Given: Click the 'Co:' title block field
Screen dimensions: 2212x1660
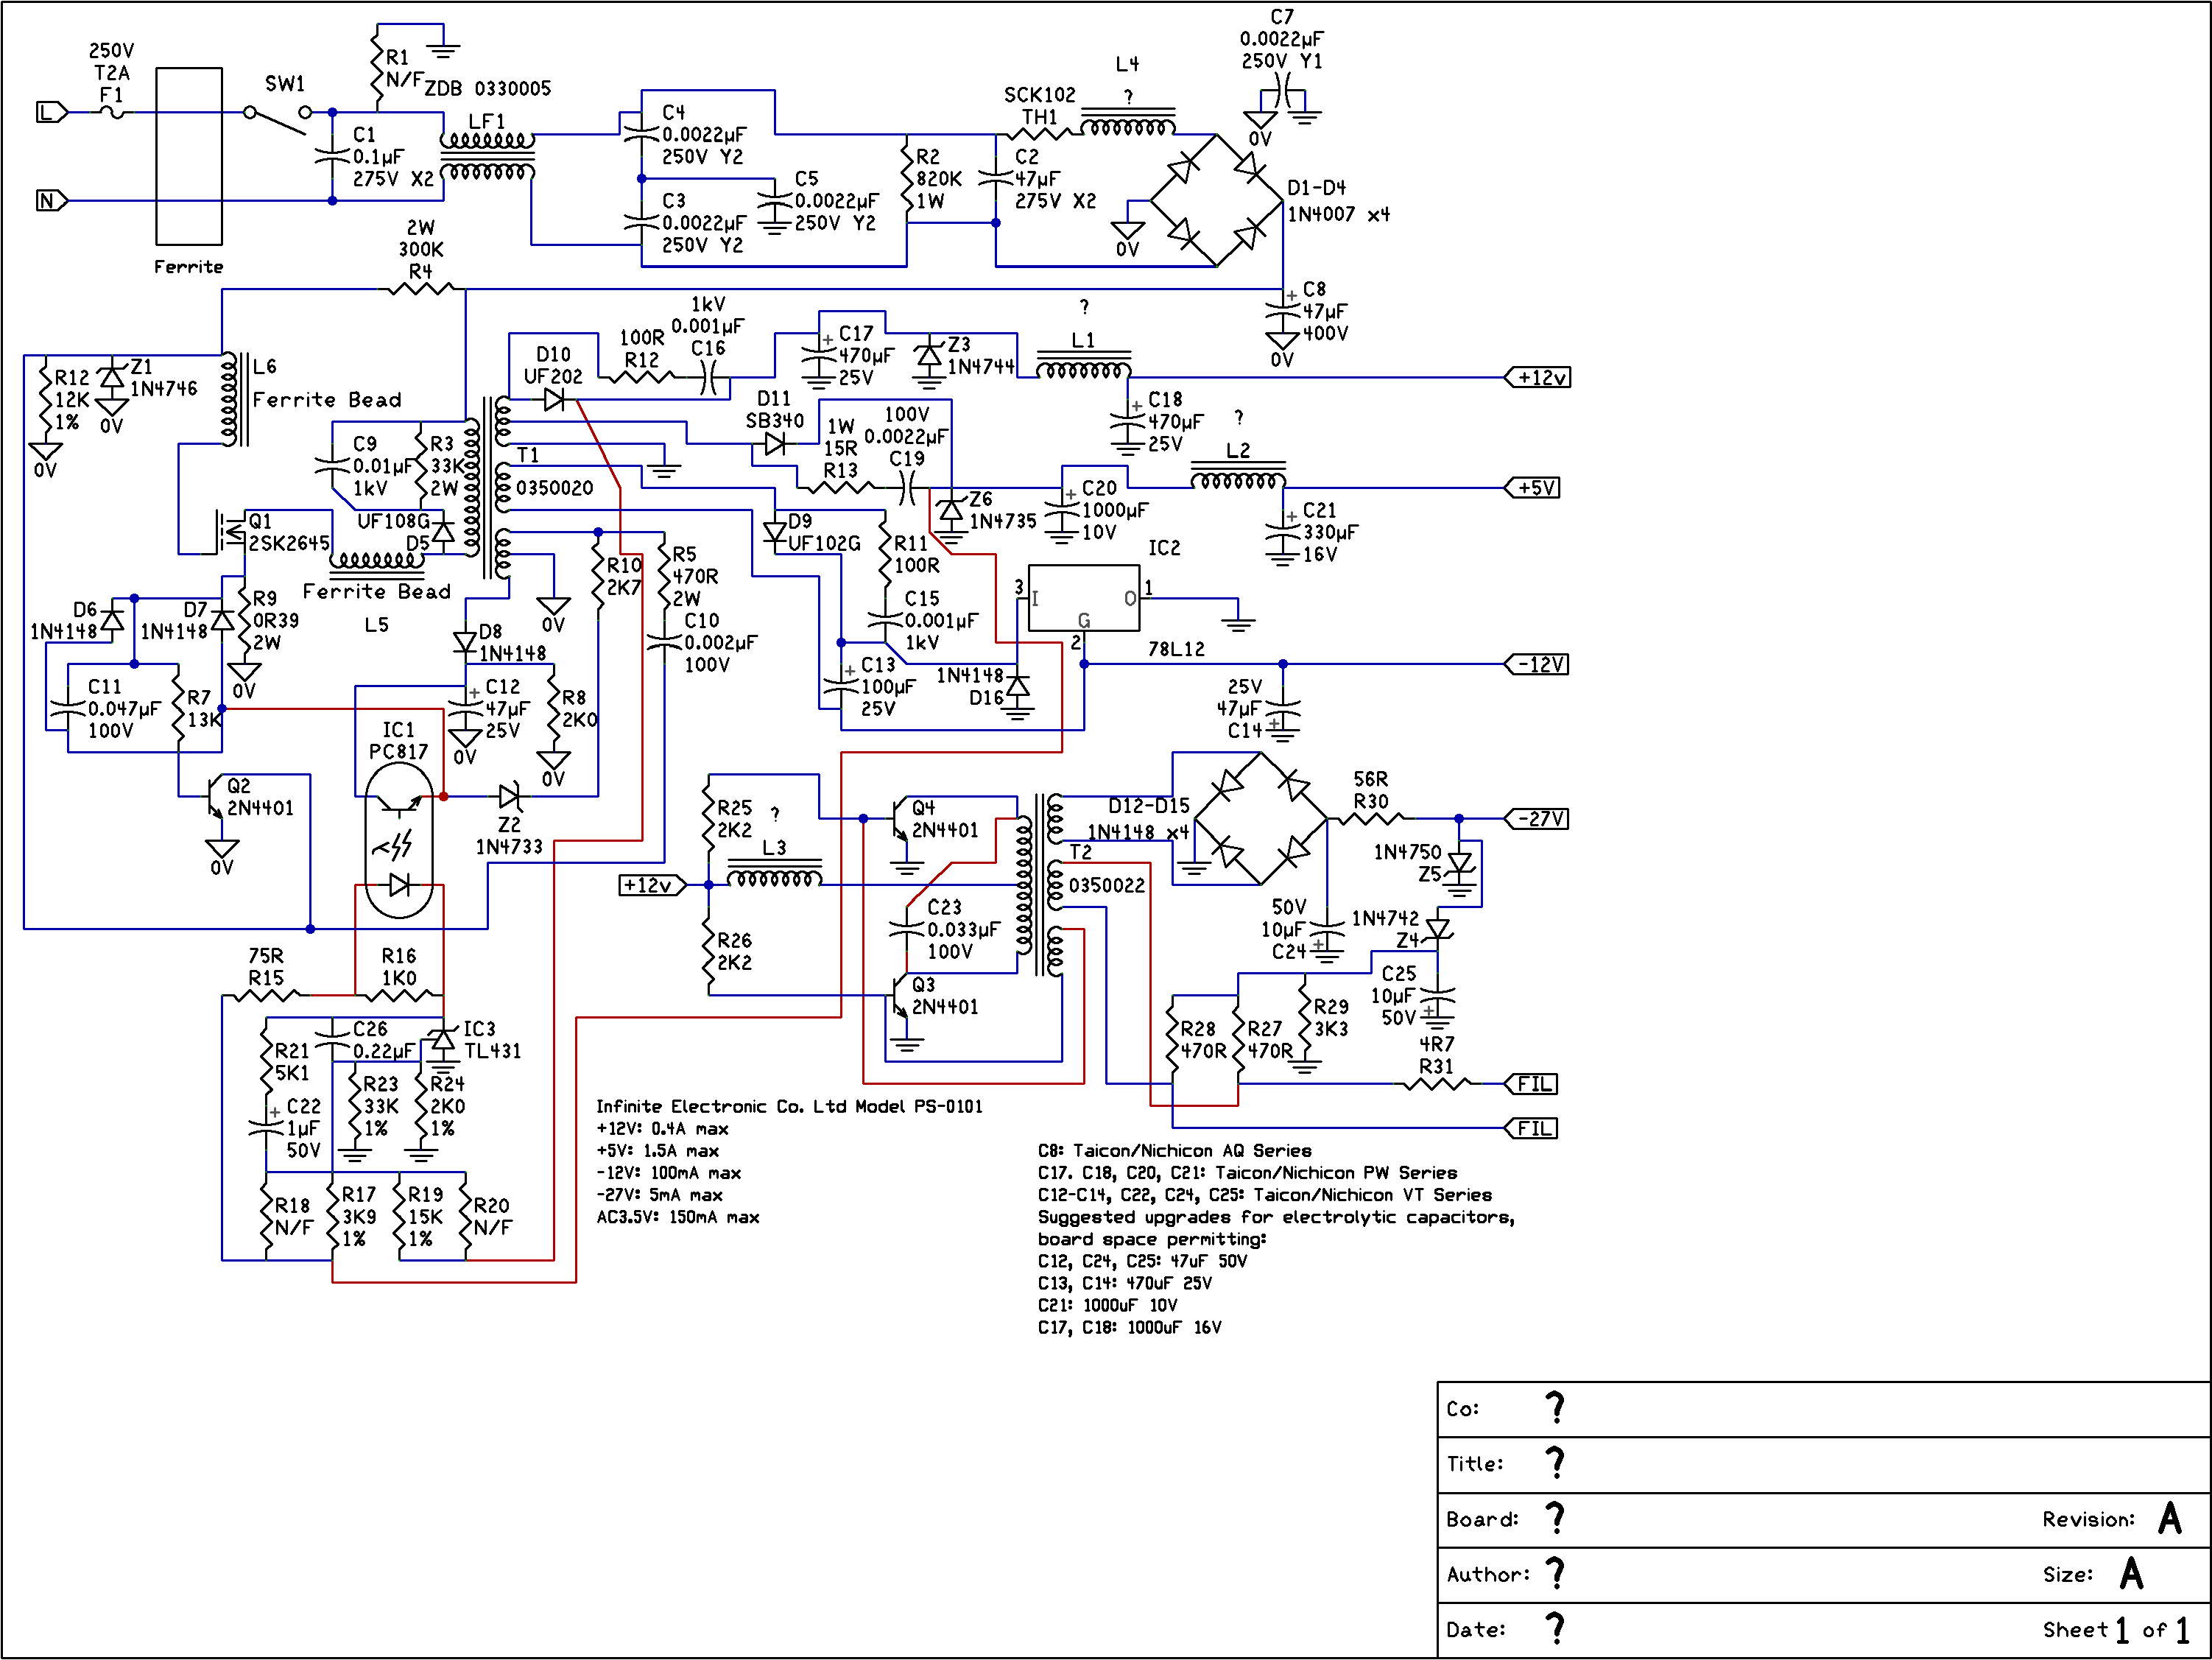Looking at the screenshot, I should [1824, 1409].
